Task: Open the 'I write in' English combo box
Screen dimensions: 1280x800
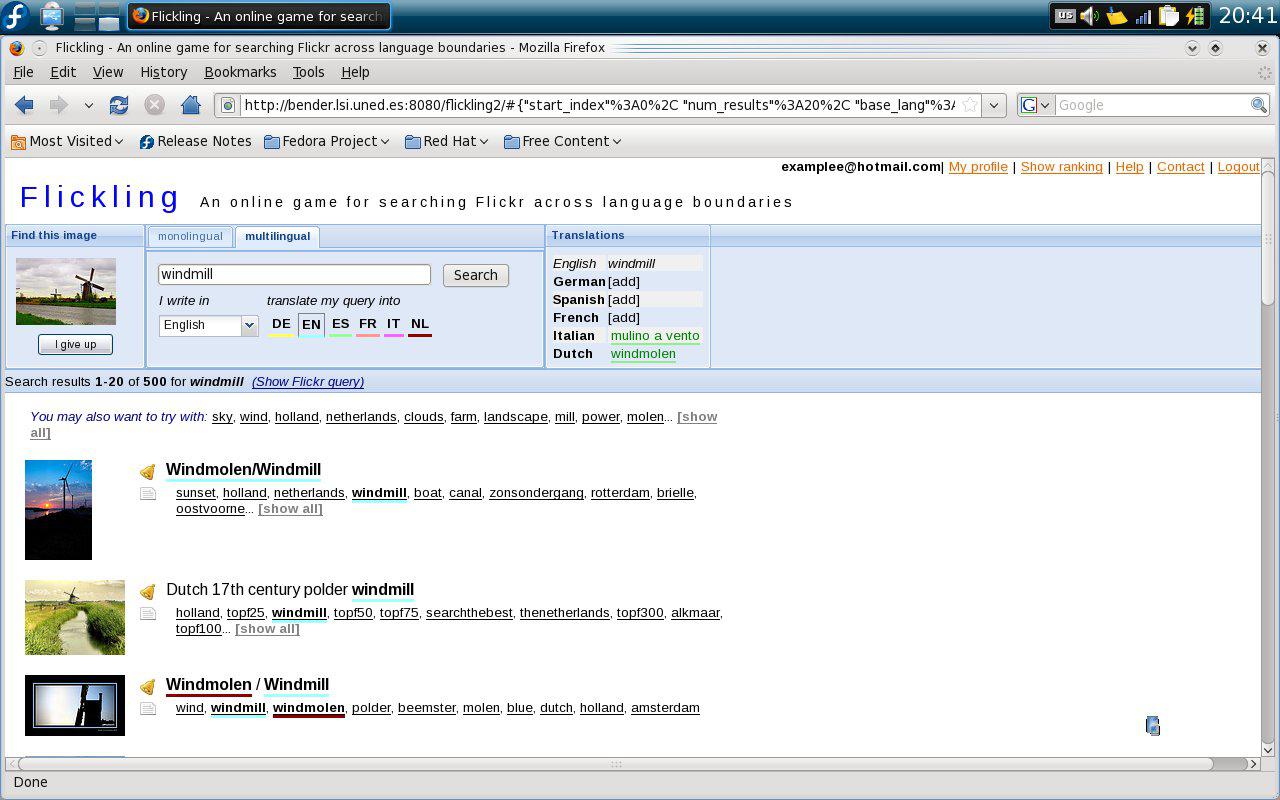Action: pos(209,325)
